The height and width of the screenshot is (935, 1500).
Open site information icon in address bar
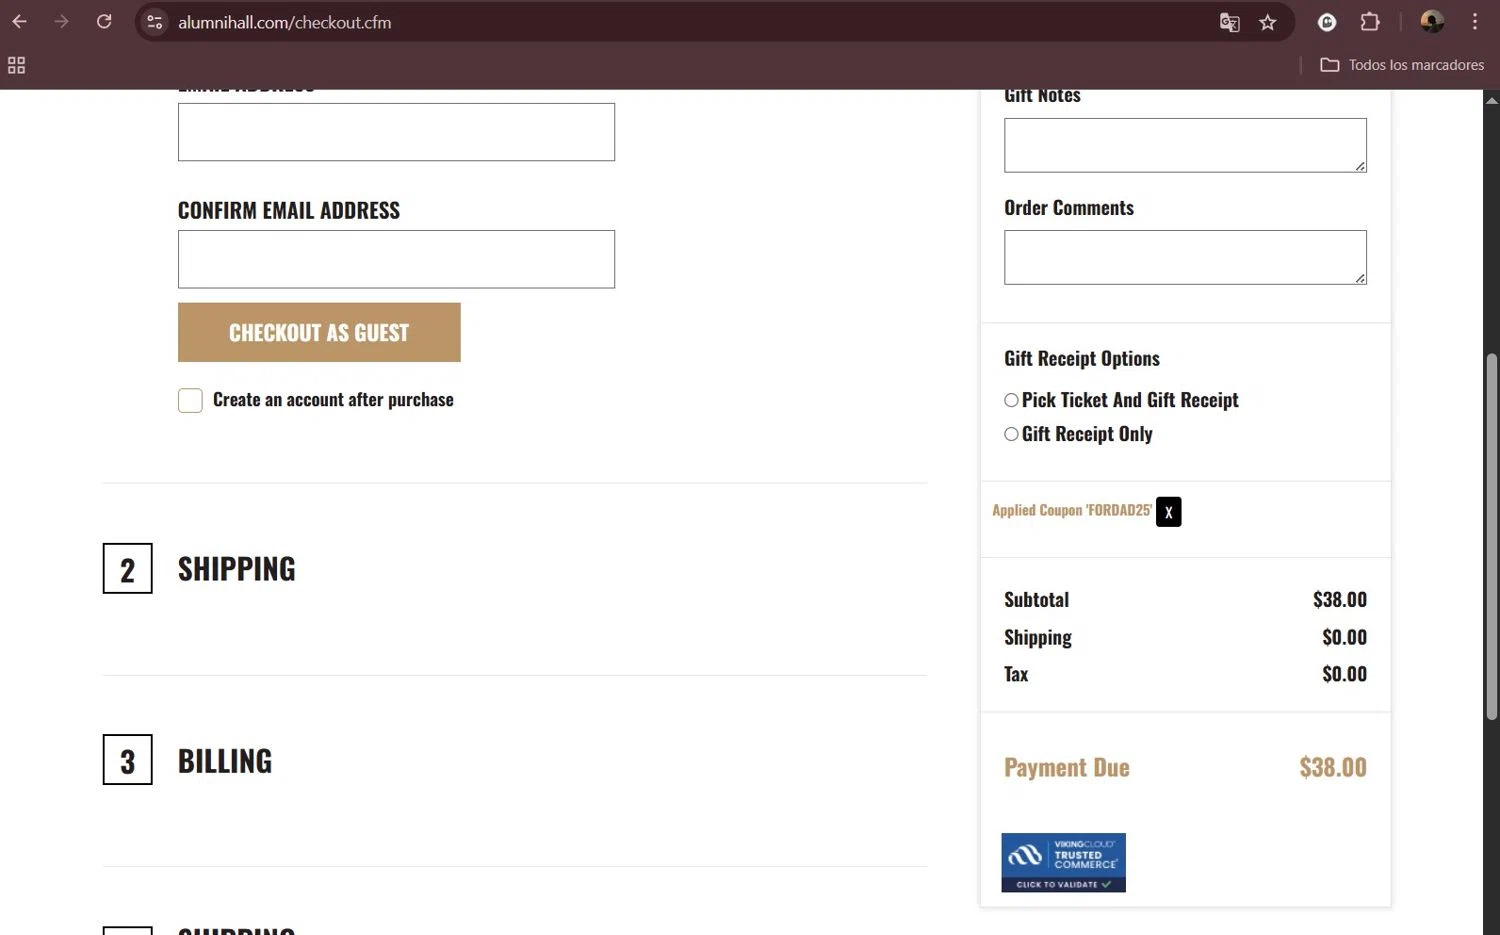tap(155, 22)
